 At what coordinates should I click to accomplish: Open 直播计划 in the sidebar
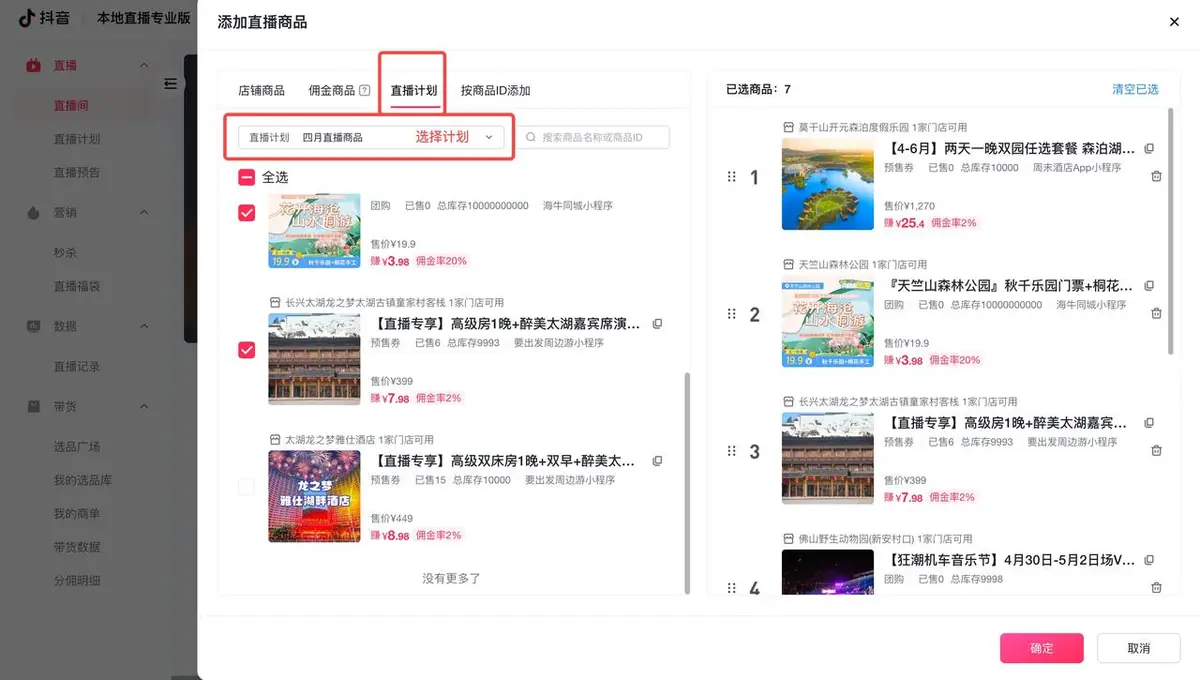[77, 139]
